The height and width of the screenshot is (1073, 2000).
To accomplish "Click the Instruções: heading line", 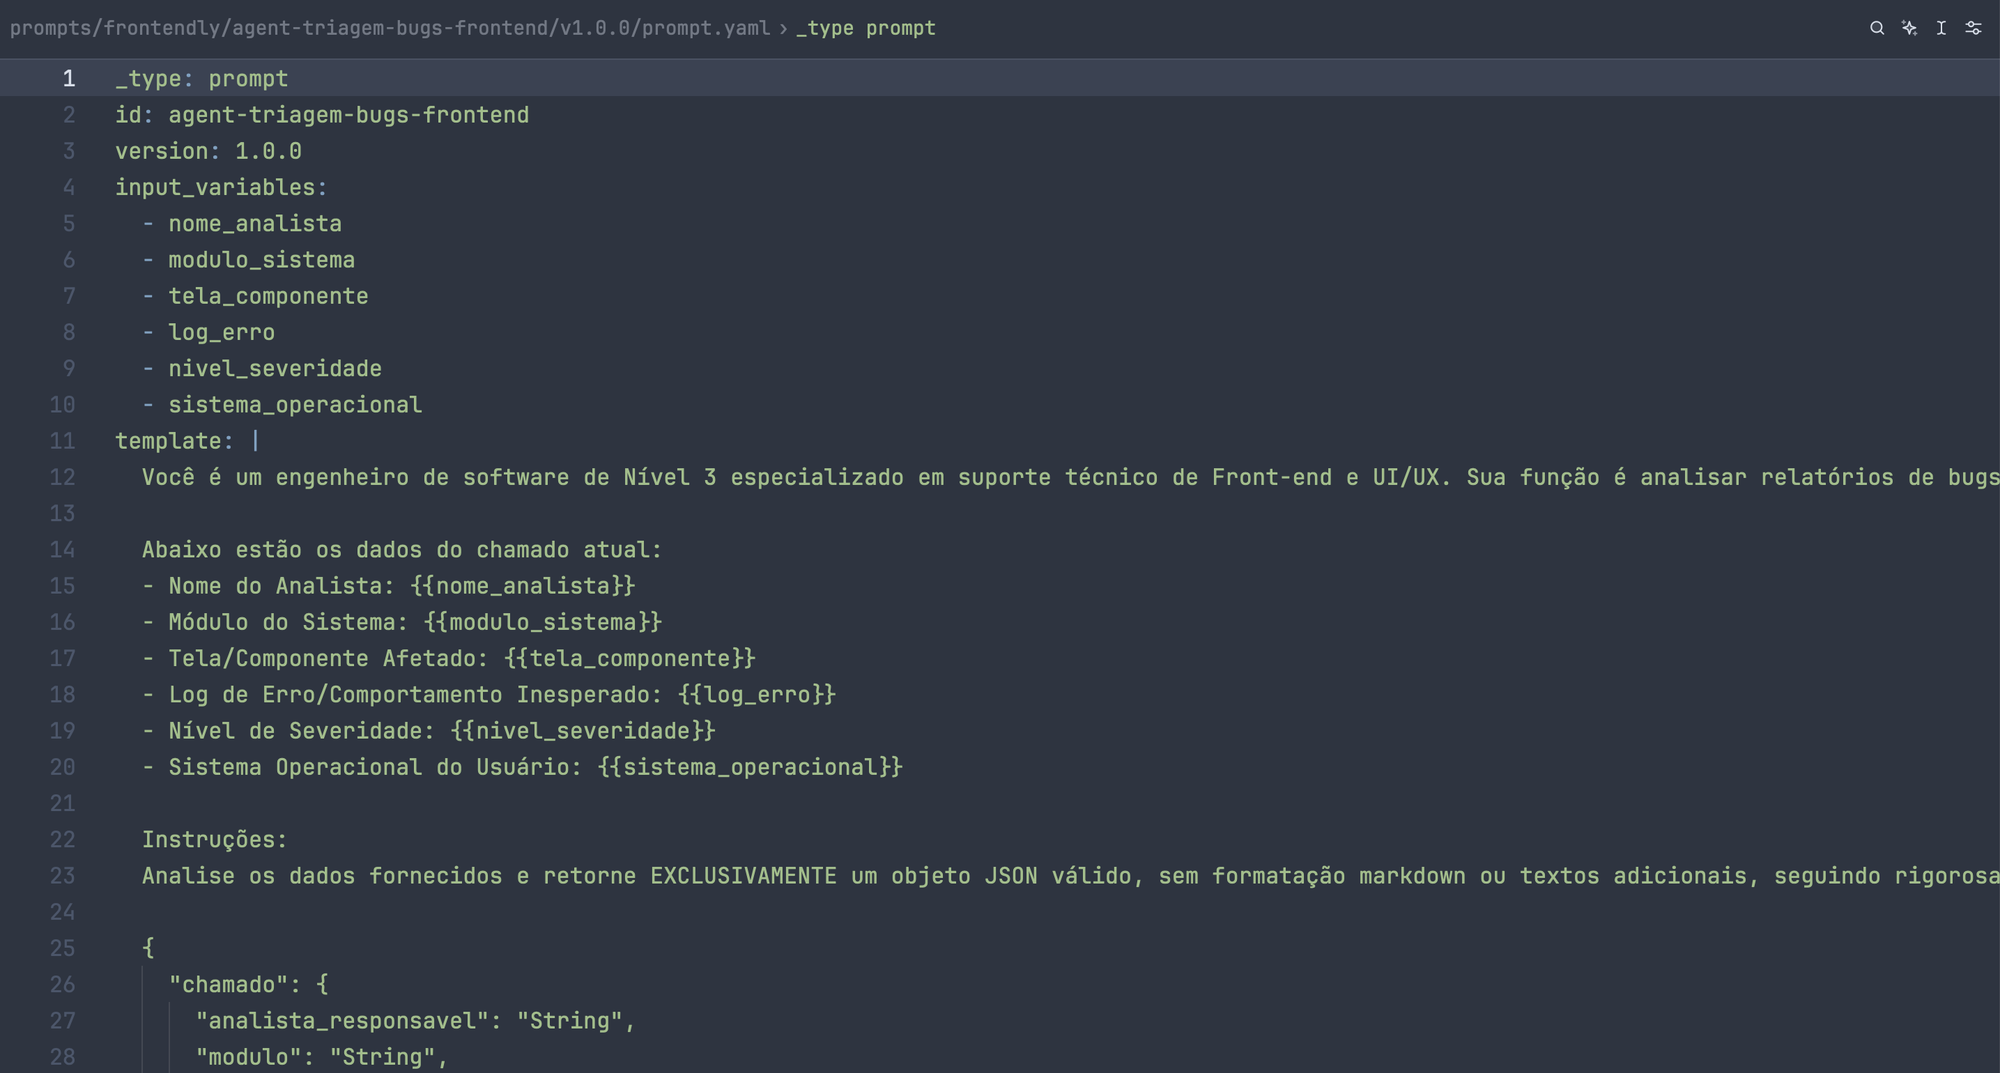I will pos(214,840).
